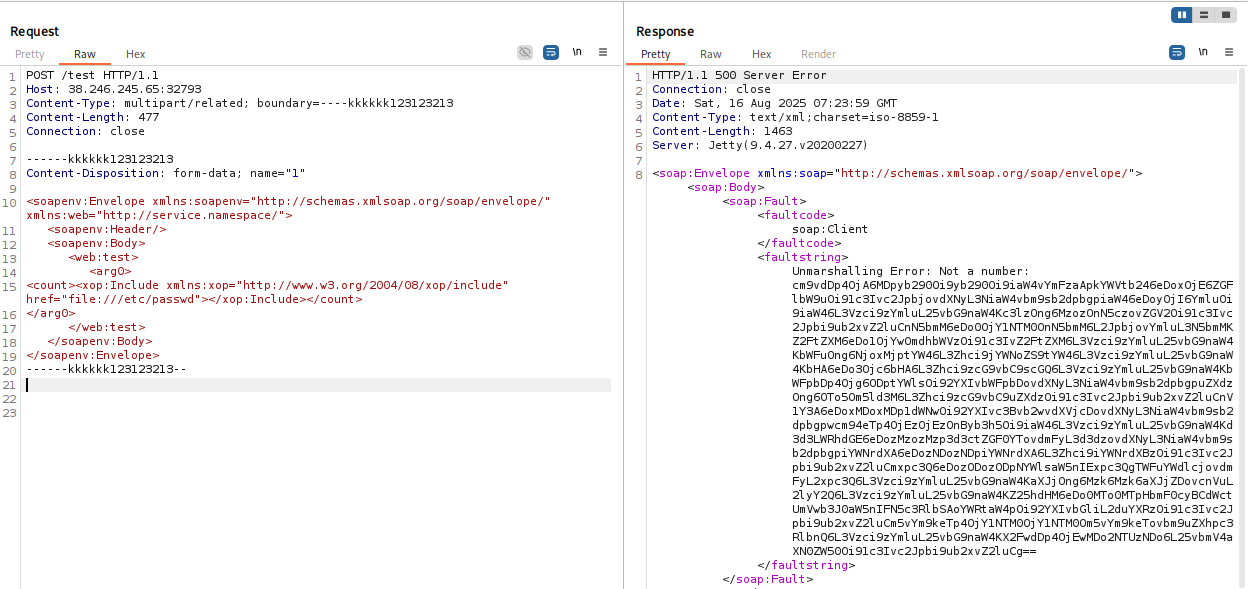Click 'Unmarshalling Error: Not a number:' text
1248x589 pixels.
pyautogui.click(x=910, y=271)
